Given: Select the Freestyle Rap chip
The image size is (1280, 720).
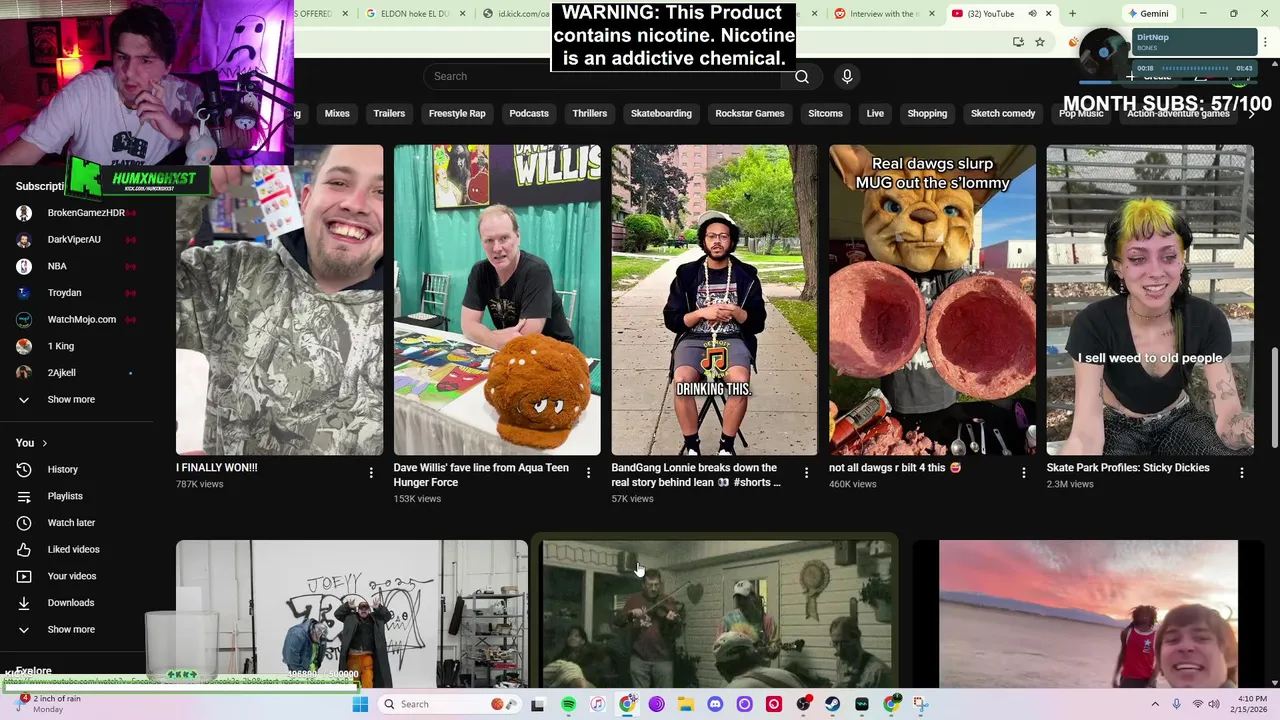Looking at the screenshot, I should coord(457,113).
